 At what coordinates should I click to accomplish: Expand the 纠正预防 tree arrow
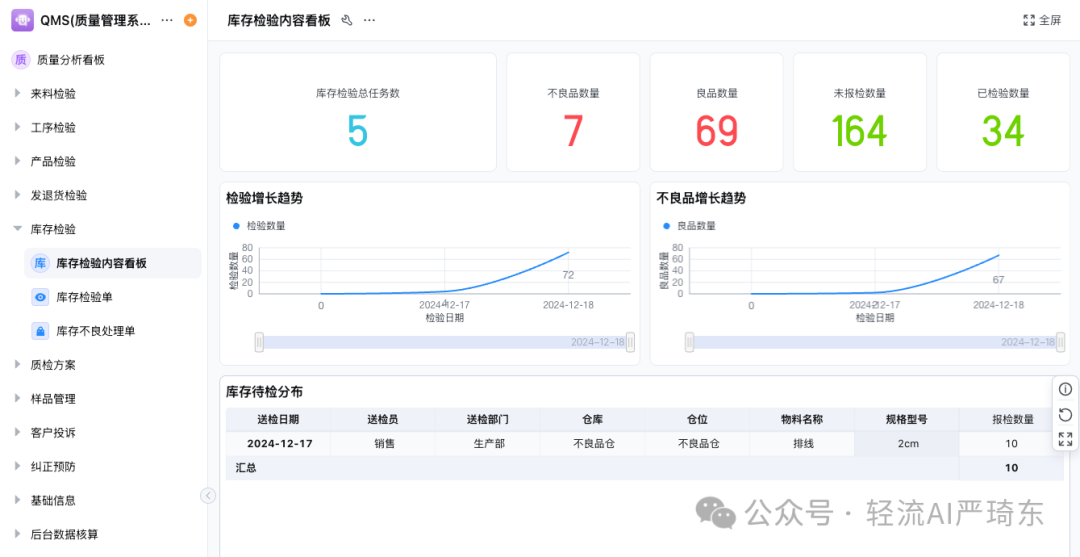pyautogui.click(x=18, y=466)
